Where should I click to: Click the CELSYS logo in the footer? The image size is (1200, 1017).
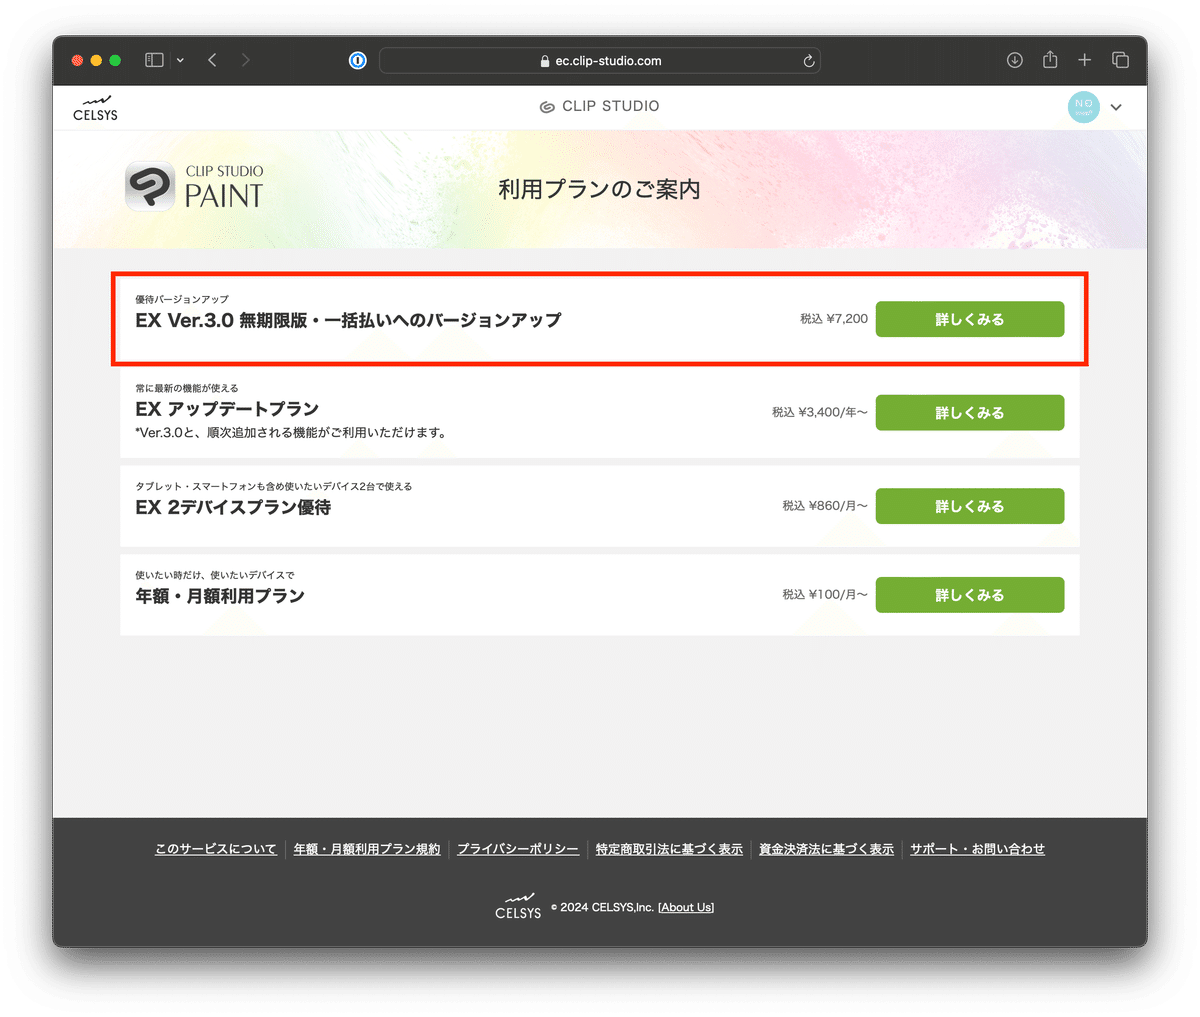(x=518, y=906)
